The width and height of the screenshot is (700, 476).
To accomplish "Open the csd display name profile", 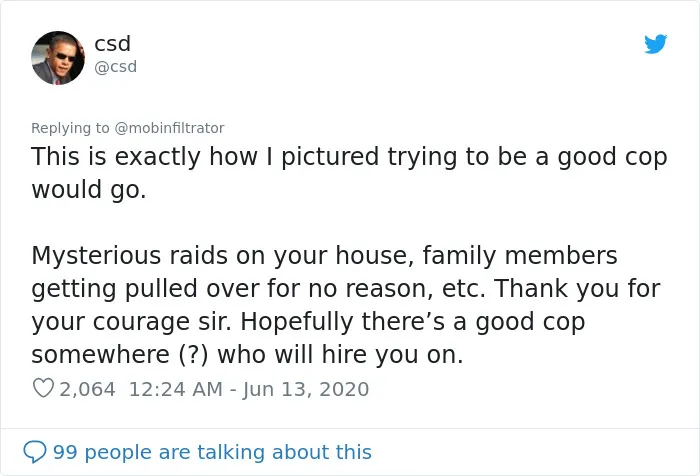I will click(112, 44).
